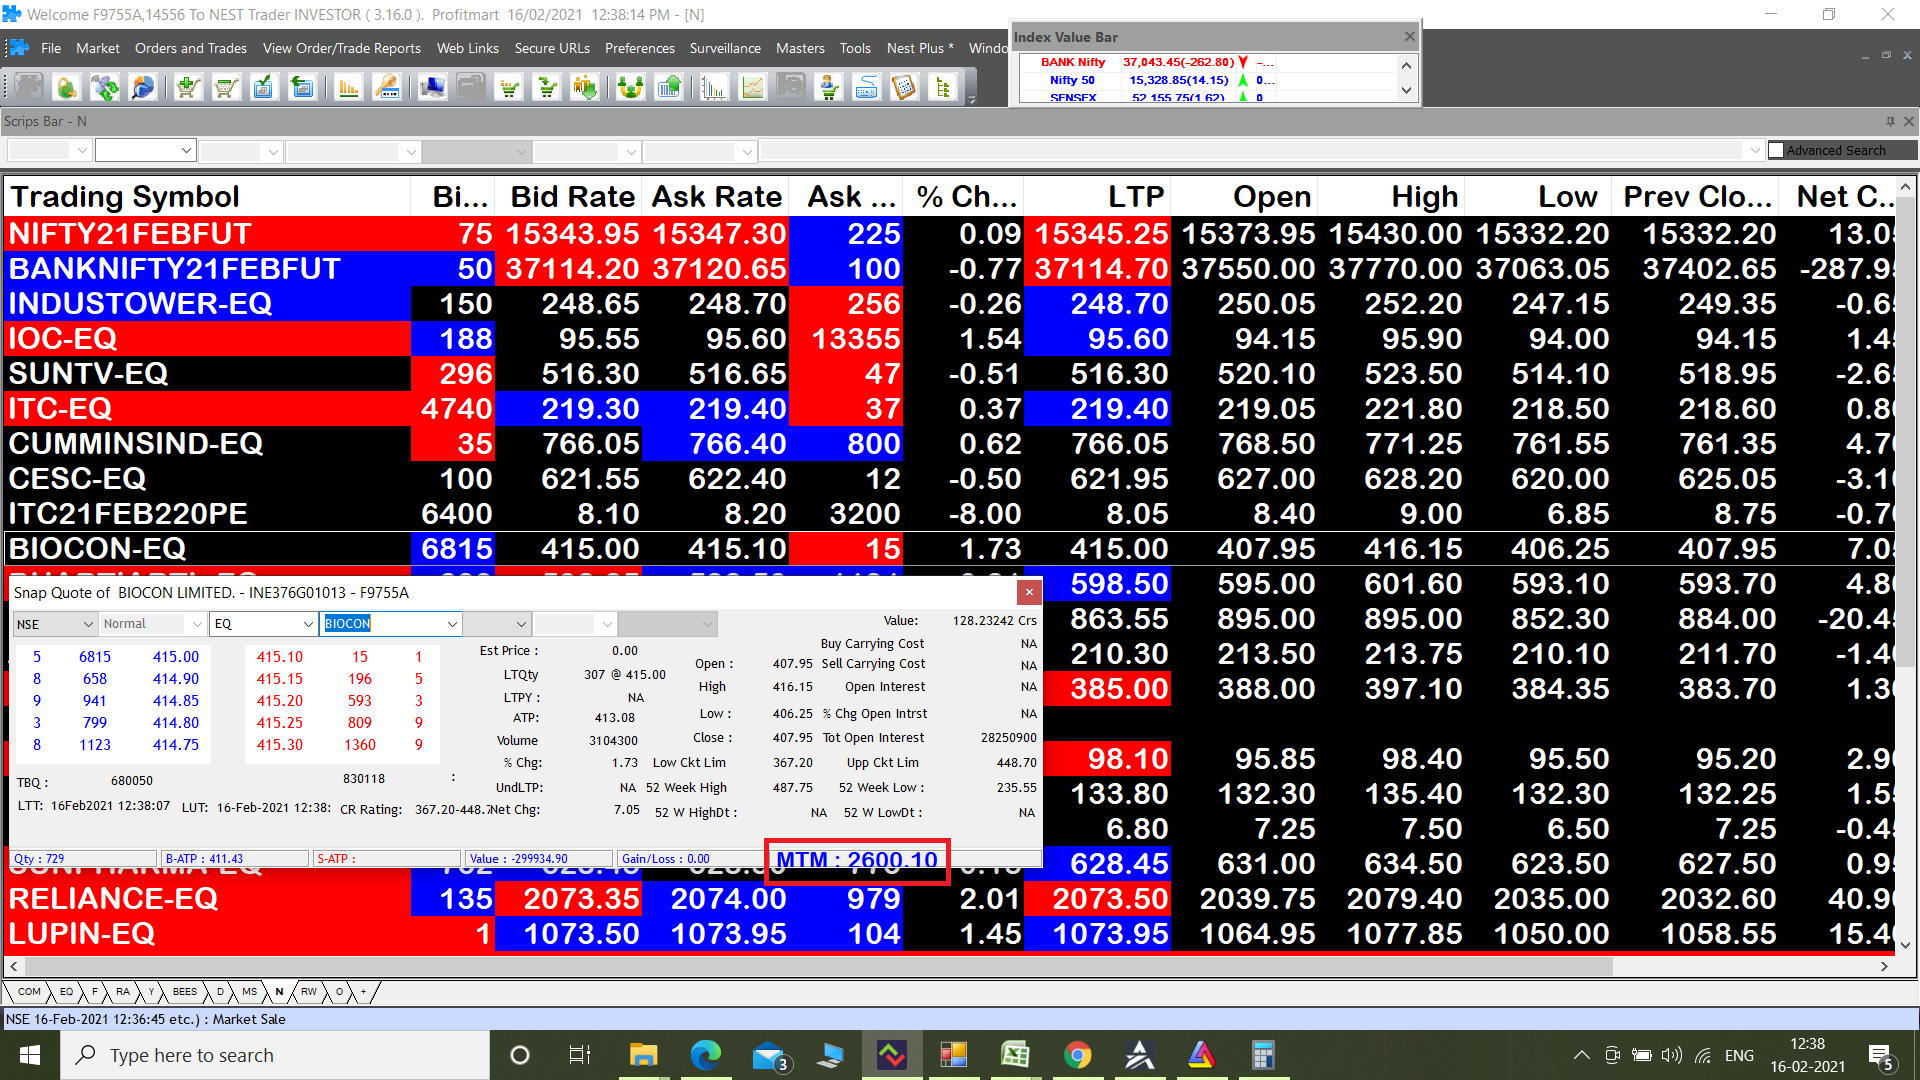Open the Orders and Trades menu
1920x1080 pixels.
[191, 48]
